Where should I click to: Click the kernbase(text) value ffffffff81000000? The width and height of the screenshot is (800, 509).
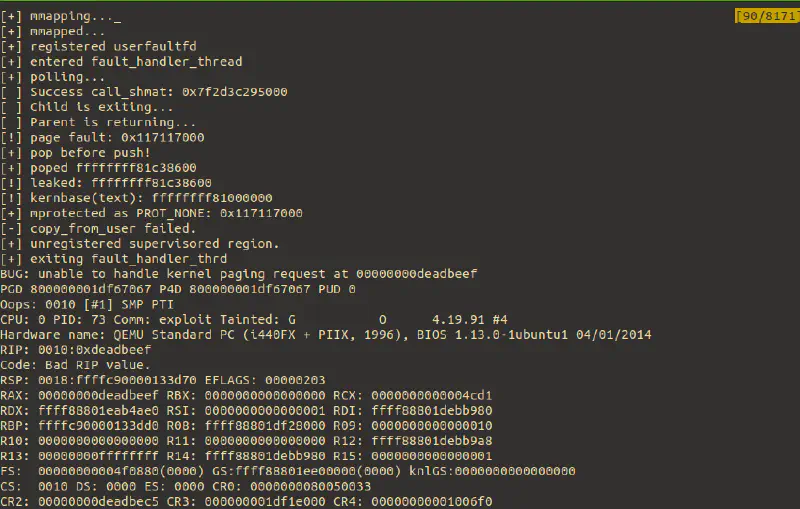tap(212, 198)
